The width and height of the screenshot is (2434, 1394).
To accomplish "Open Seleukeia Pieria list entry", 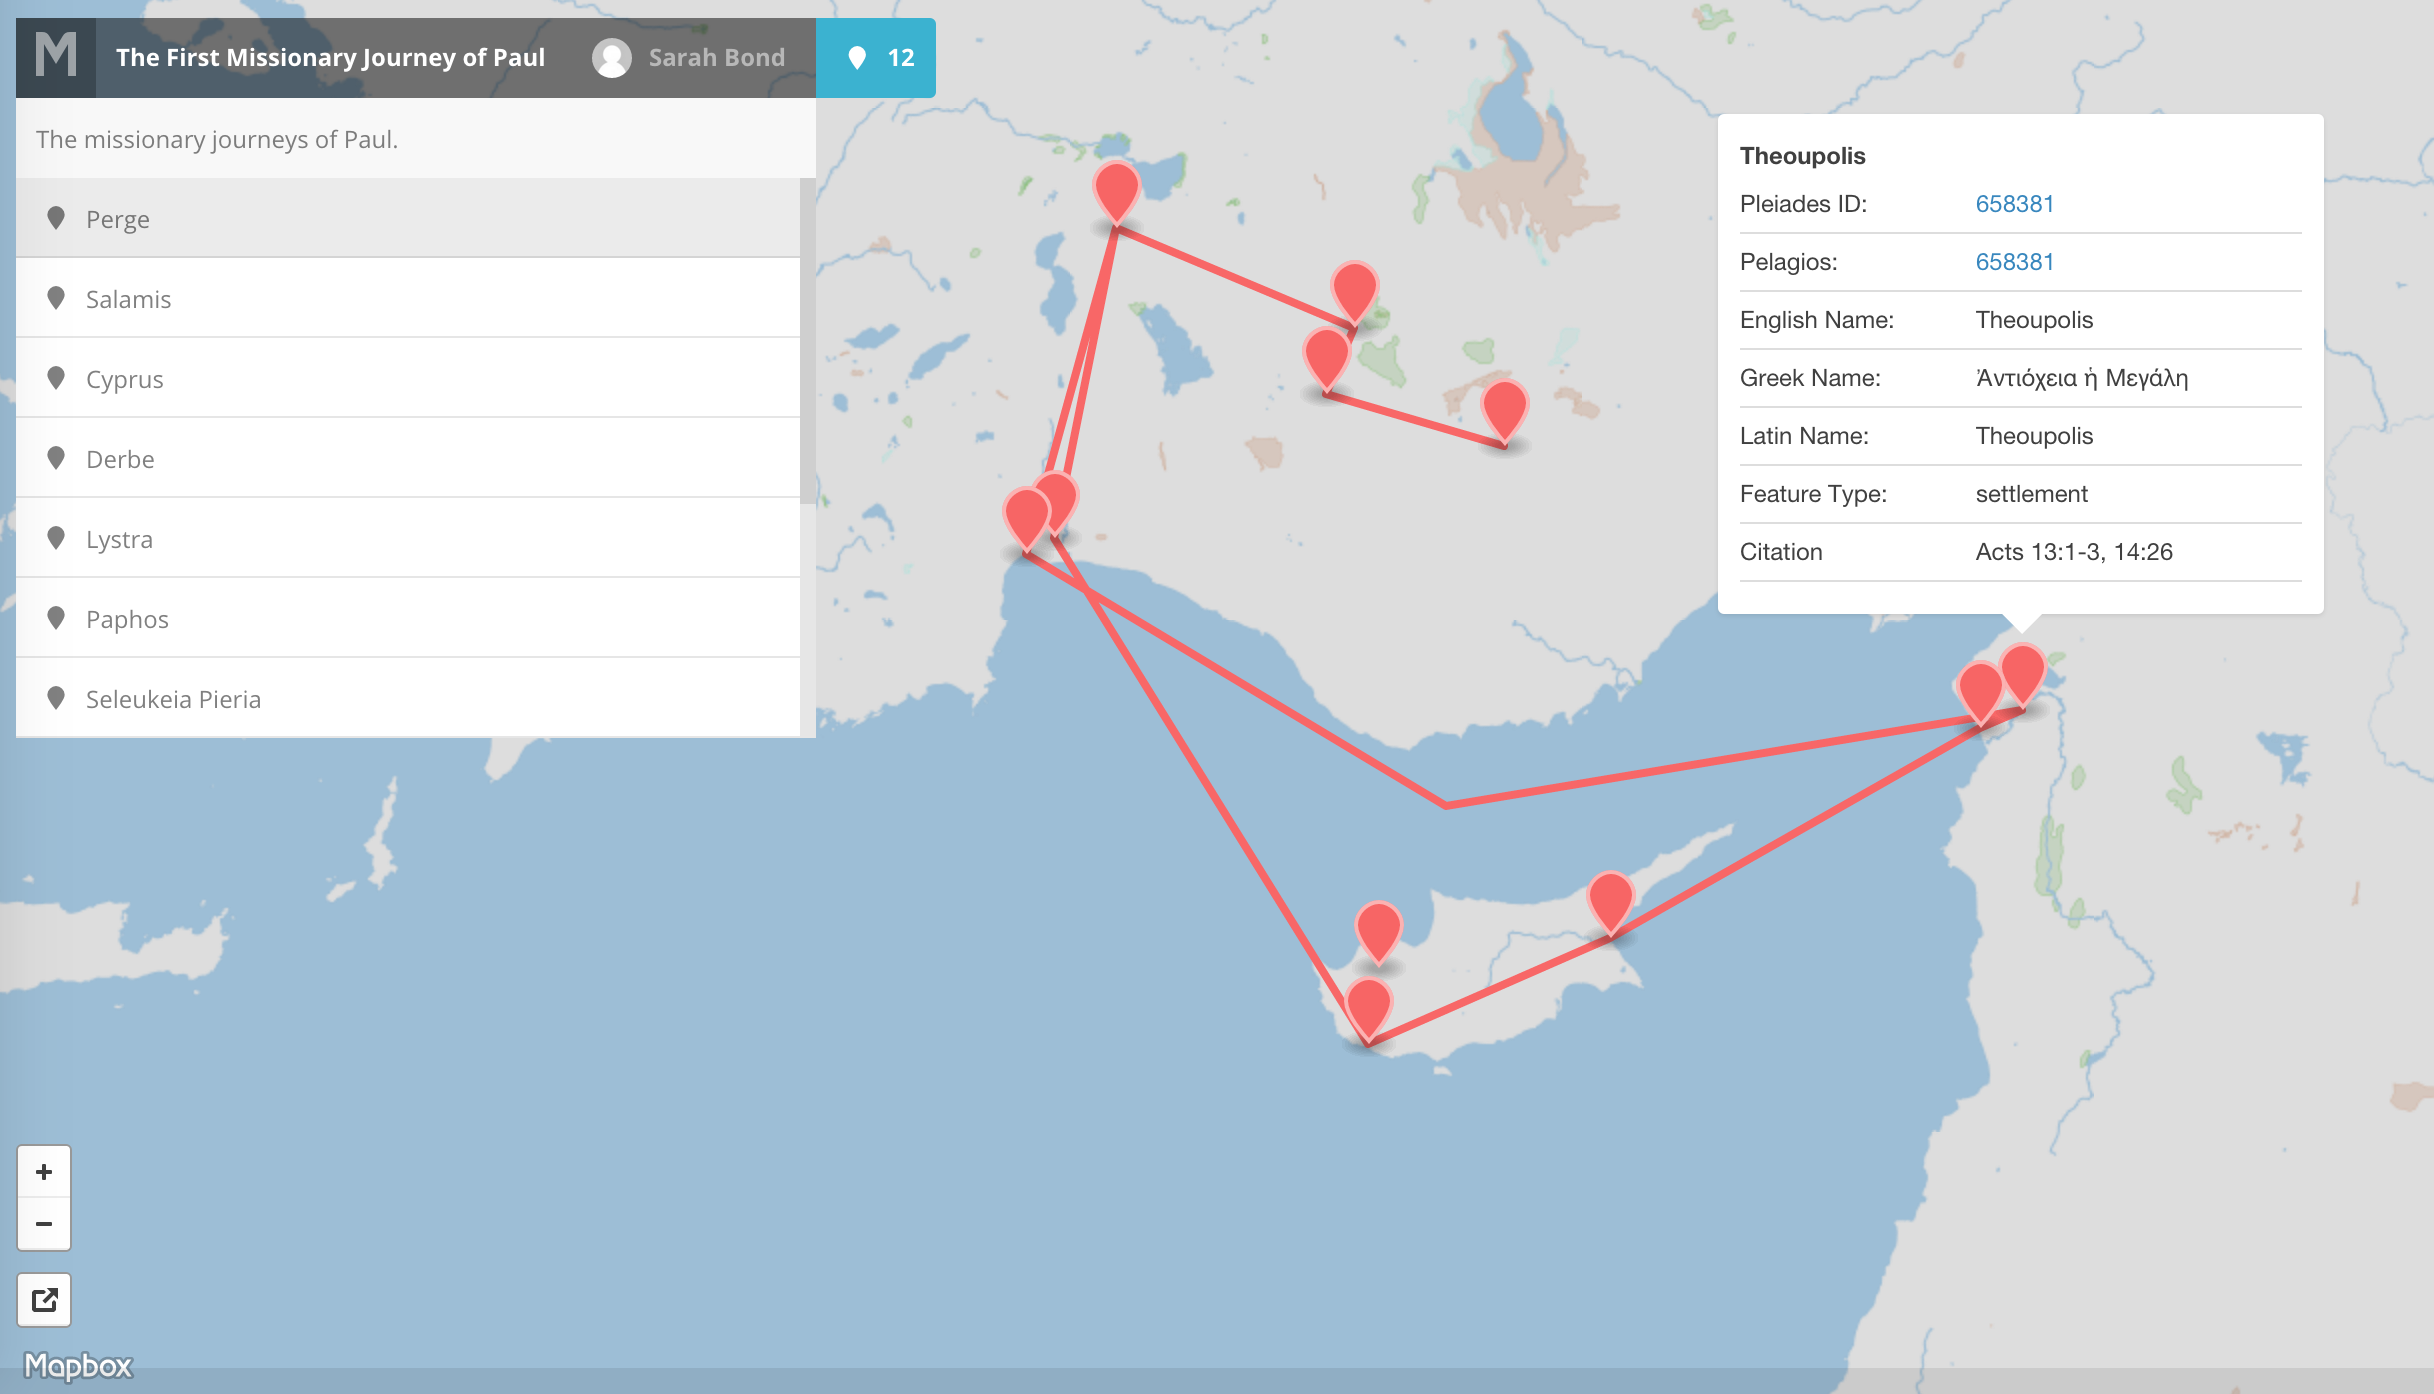I will tap(173, 699).
